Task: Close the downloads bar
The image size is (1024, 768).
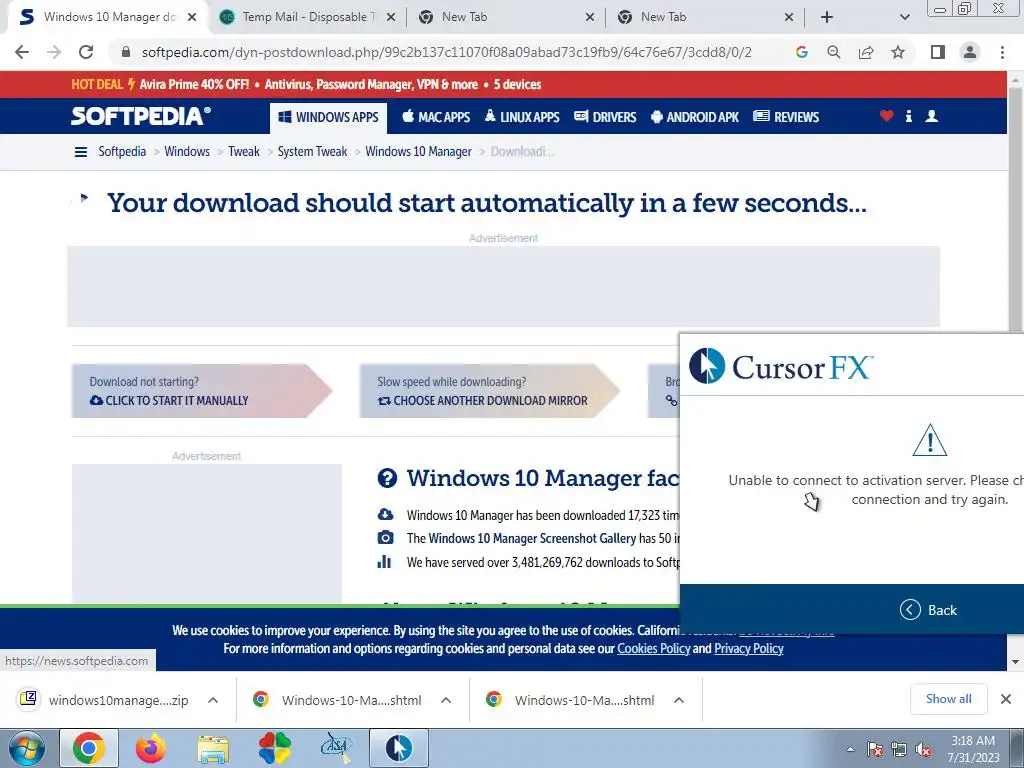Action: 1006,699
